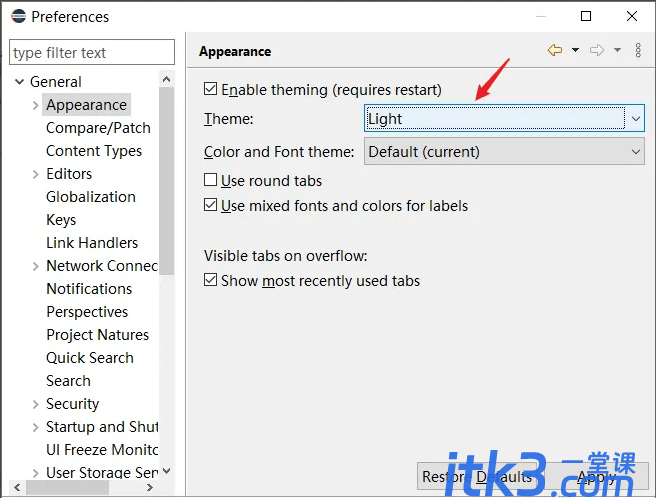Select Keys in the preferences tree

click(x=61, y=220)
